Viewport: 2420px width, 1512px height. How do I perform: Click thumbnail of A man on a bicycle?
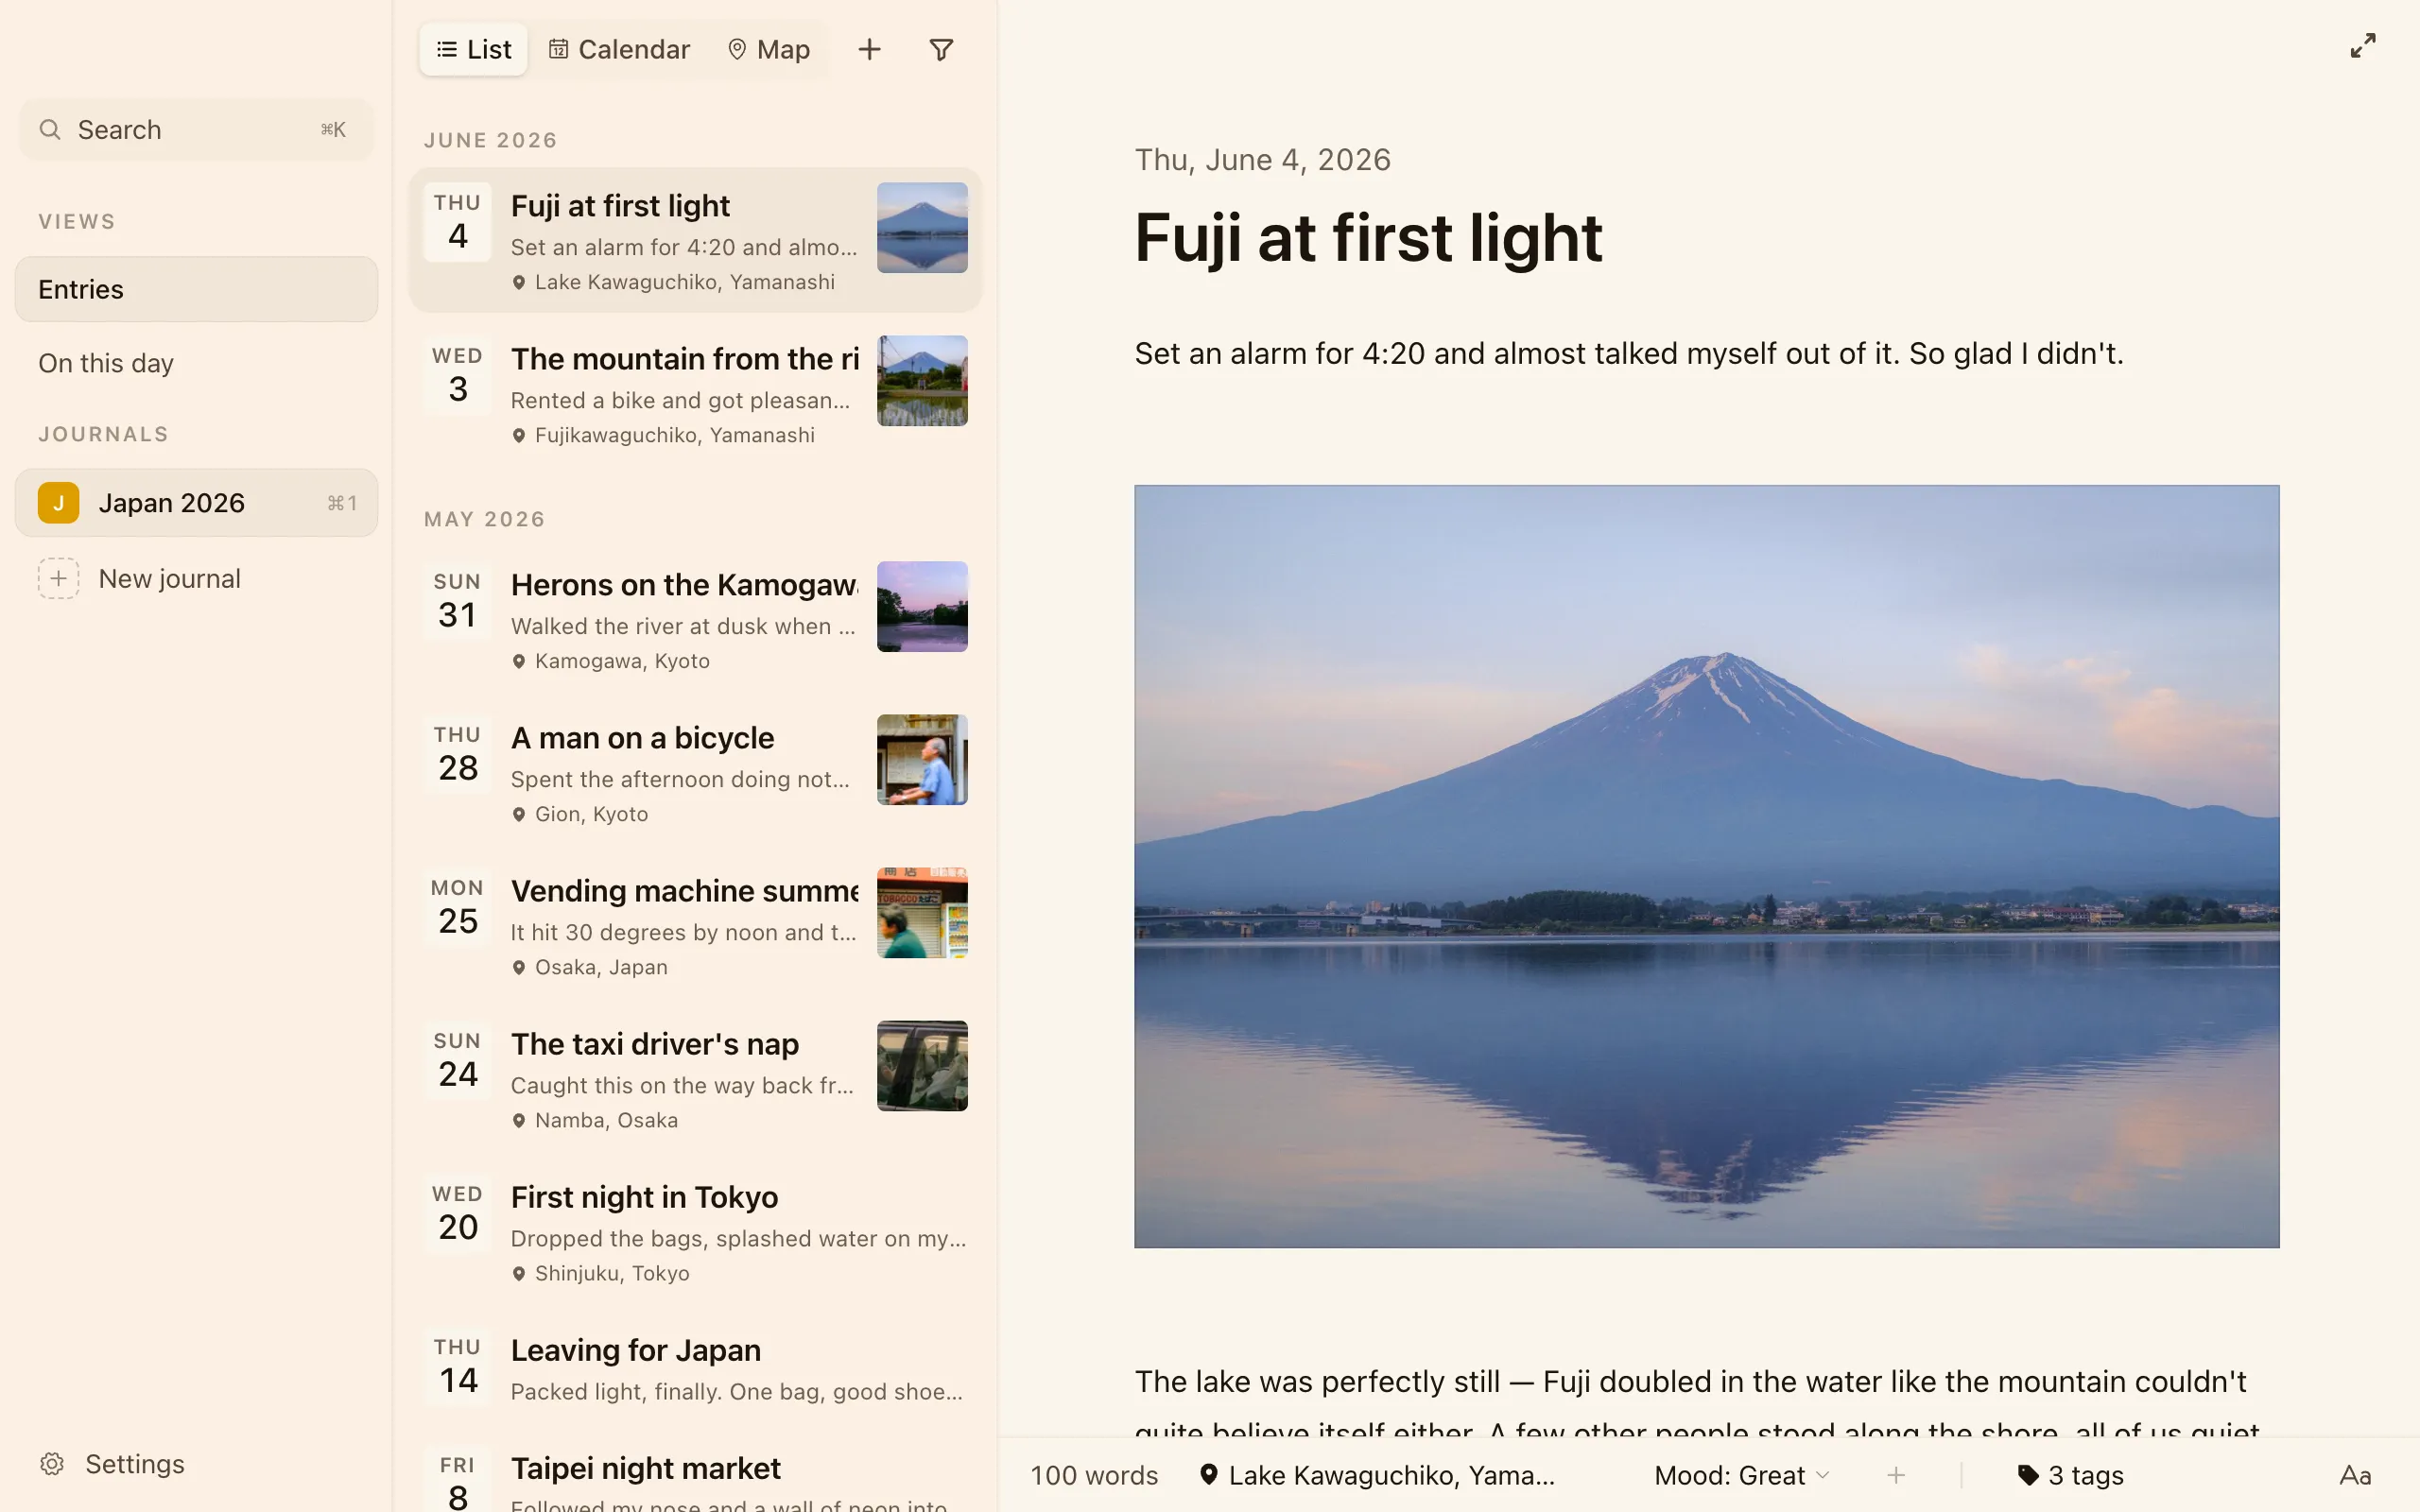click(922, 759)
